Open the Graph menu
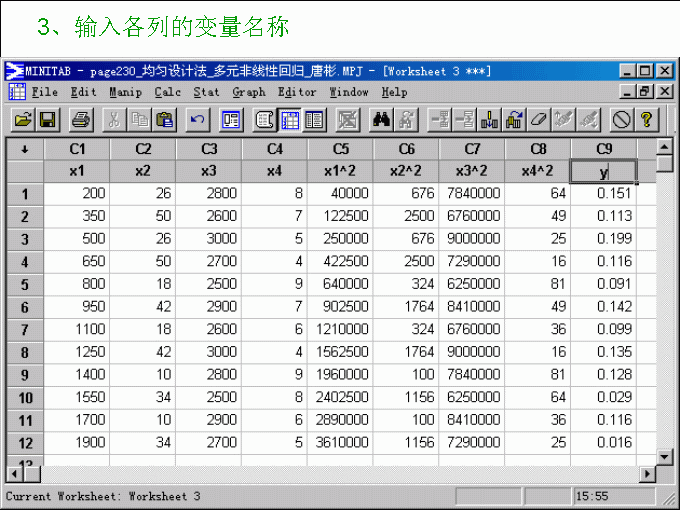680x510 pixels. pyautogui.click(x=249, y=92)
